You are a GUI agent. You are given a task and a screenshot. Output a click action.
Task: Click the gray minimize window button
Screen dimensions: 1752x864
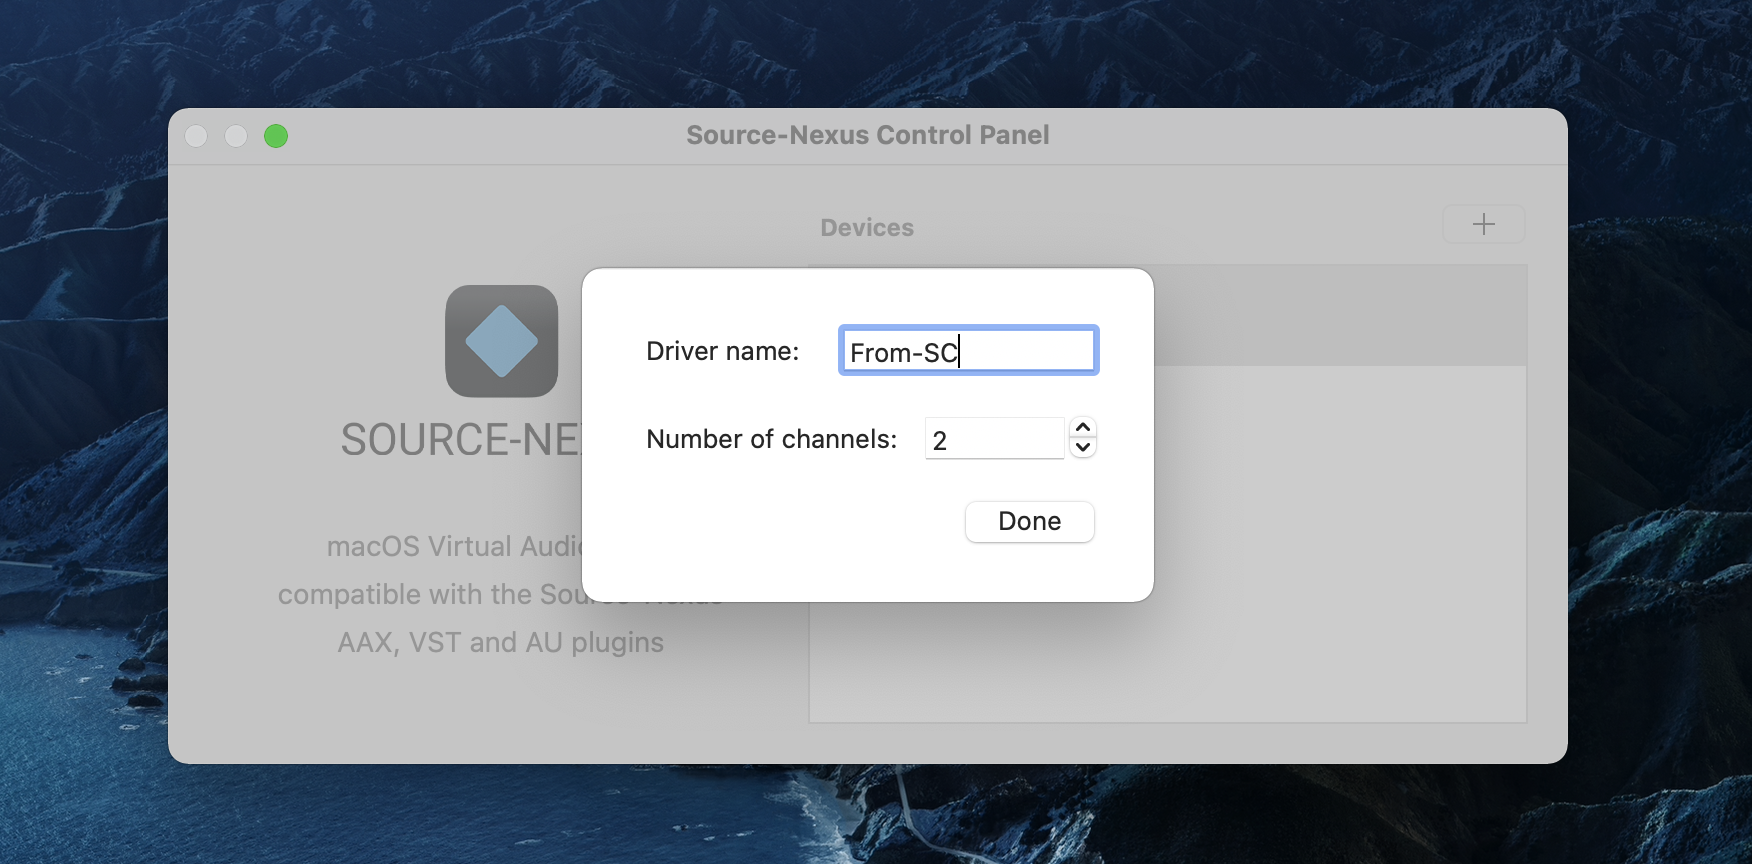point(236,136)
